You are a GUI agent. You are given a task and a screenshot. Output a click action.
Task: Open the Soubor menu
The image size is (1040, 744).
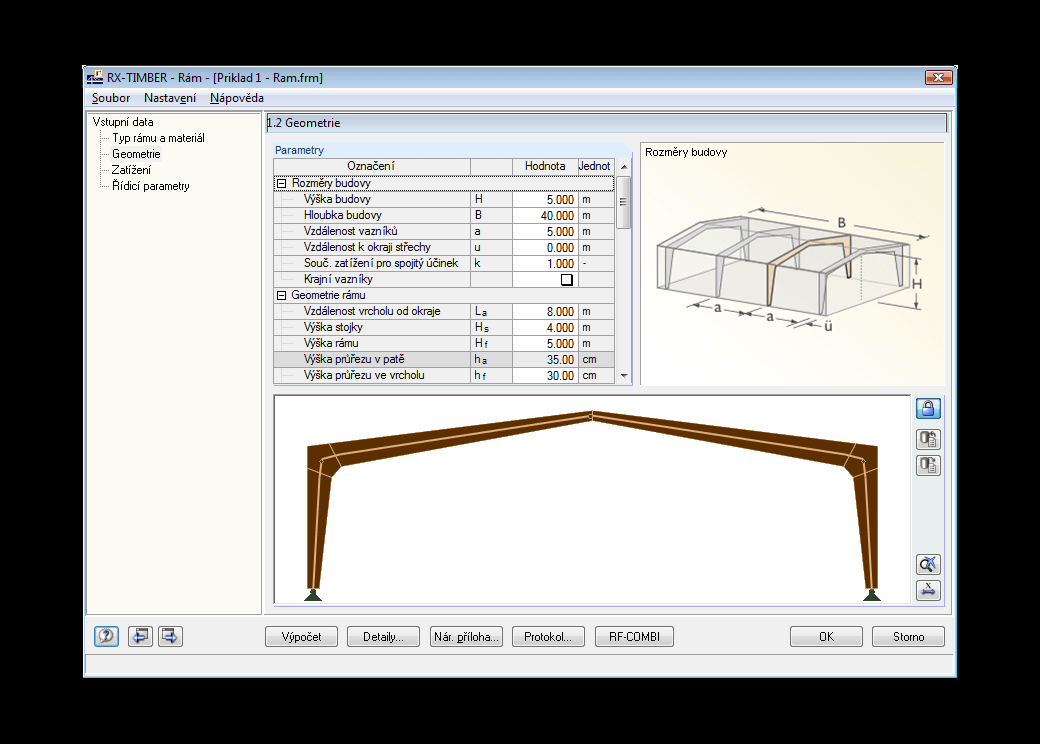[111, 98]
